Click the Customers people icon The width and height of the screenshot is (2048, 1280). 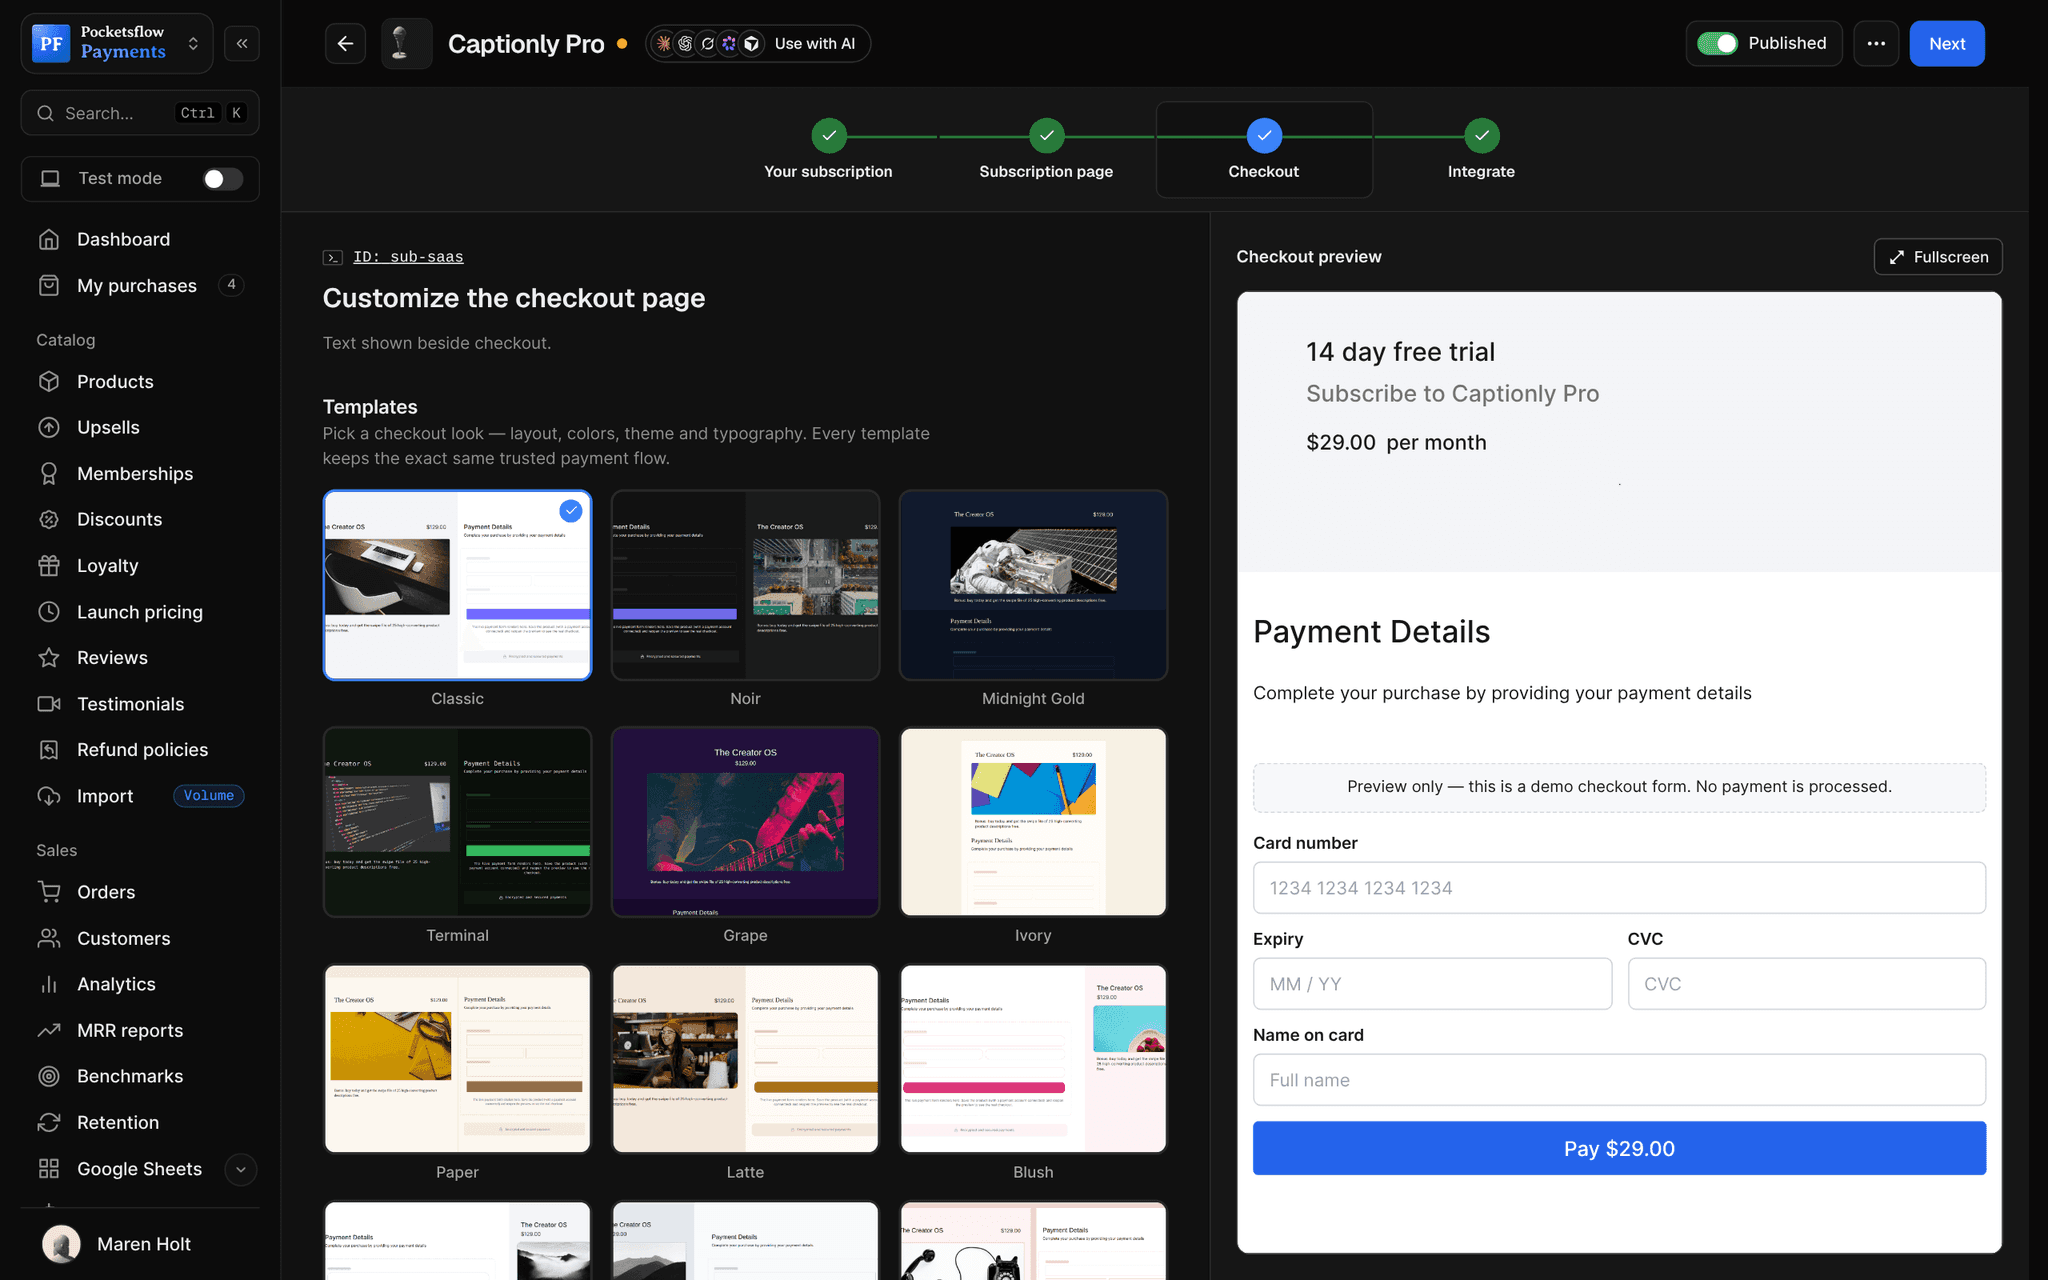pos(49,938)
